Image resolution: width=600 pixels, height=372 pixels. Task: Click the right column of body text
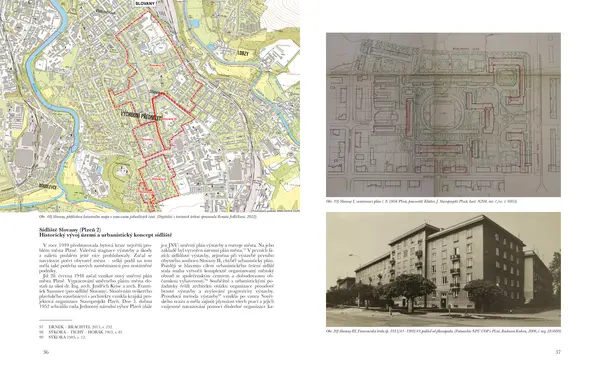(217, 275)
